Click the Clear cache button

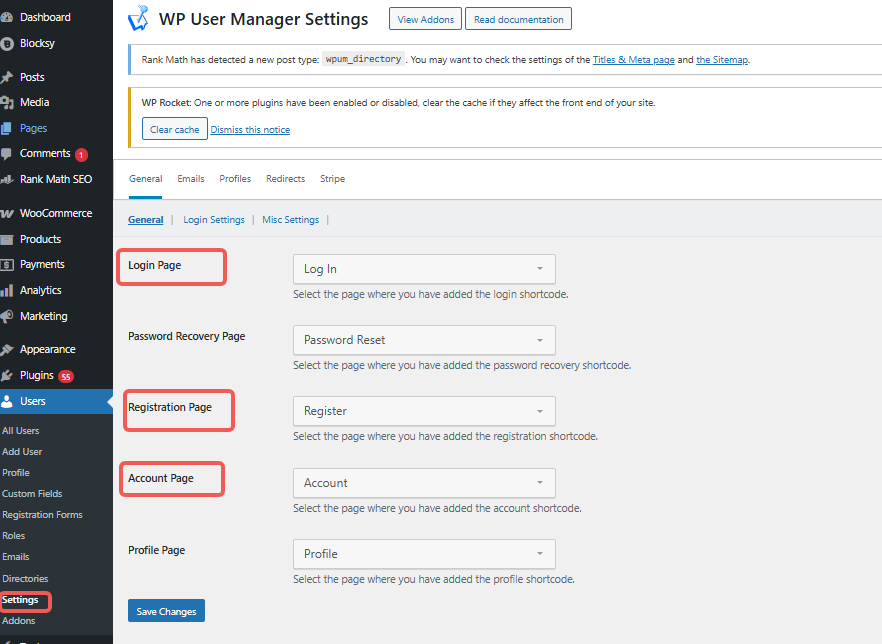(174, 129)
